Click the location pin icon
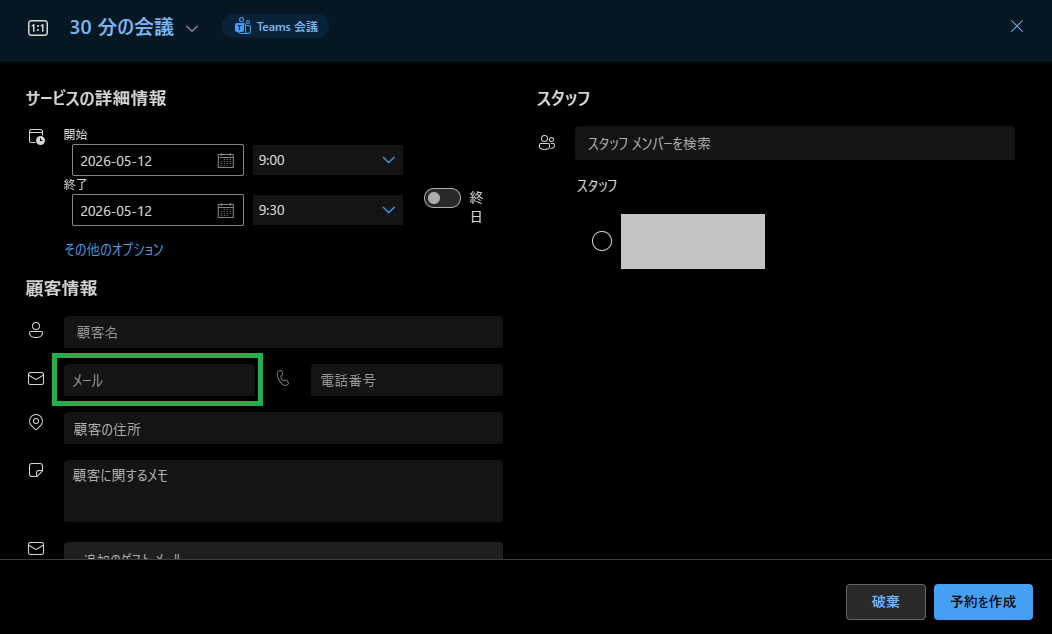This screenshot has height=634, width=1052. [36, 422]
